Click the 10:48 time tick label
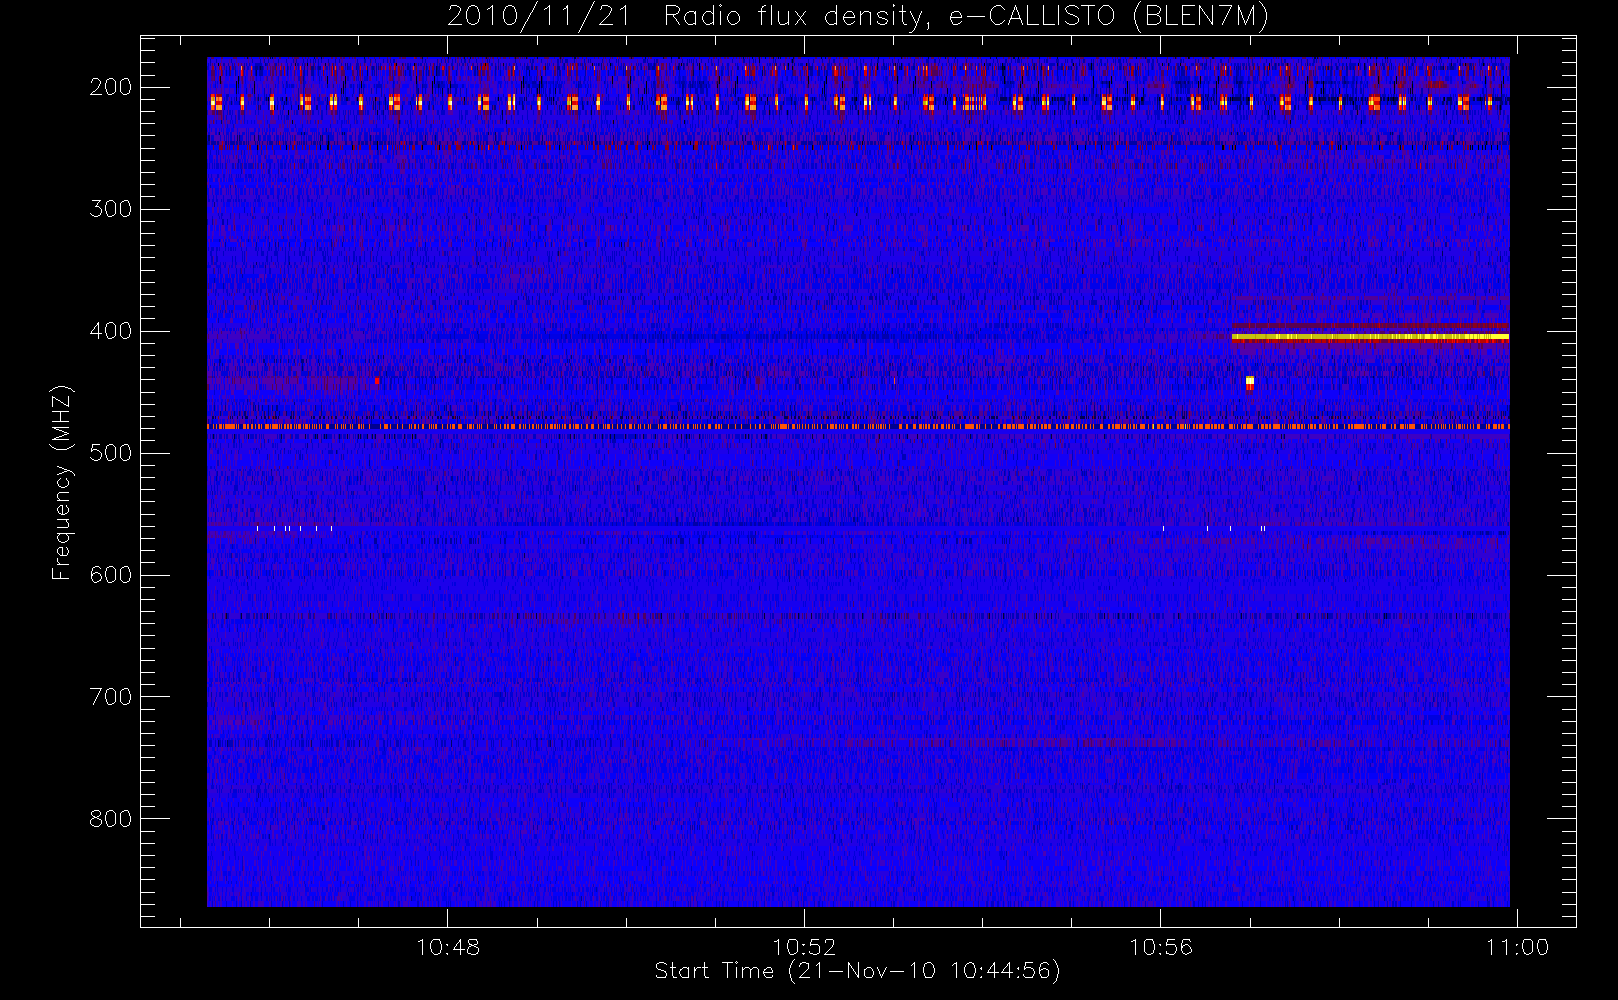 [448, 947]
